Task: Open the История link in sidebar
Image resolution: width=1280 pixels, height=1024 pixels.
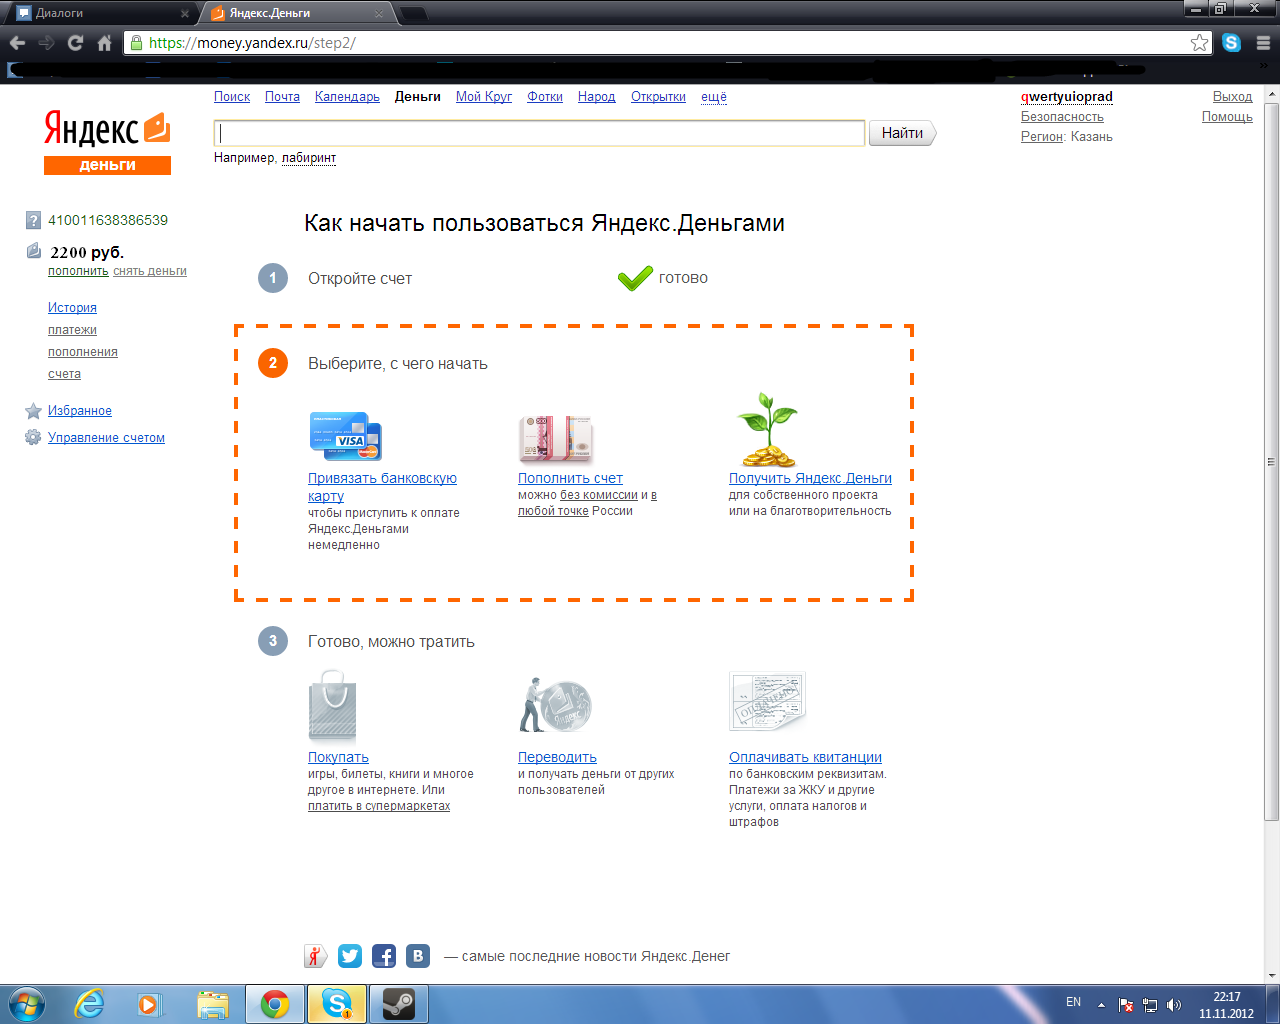Action: 72,308
